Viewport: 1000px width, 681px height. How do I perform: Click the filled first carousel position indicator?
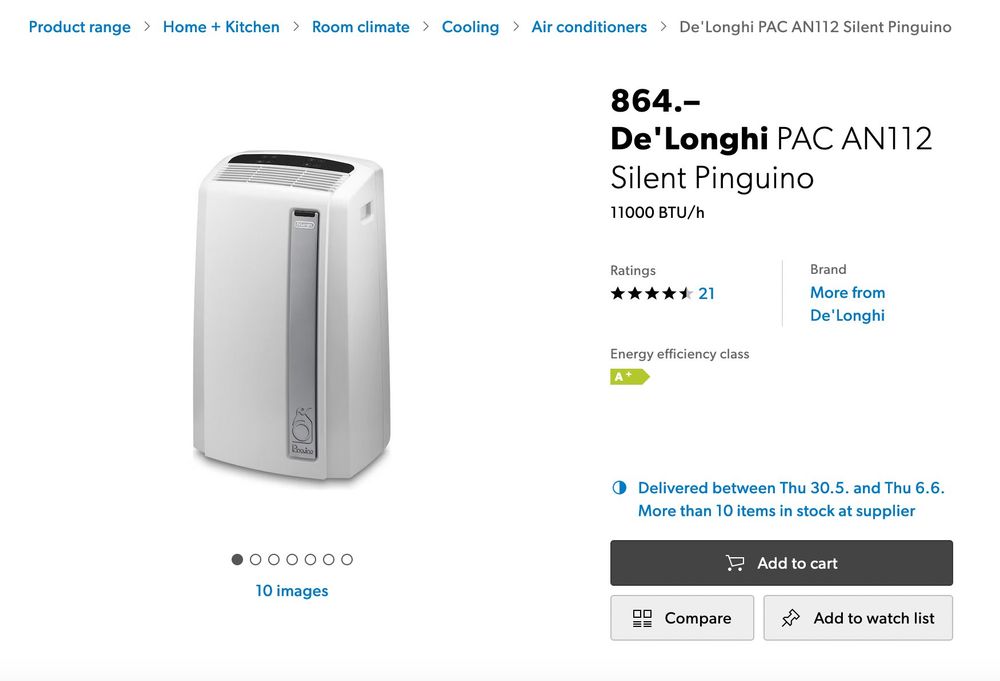tap(238, 559)
